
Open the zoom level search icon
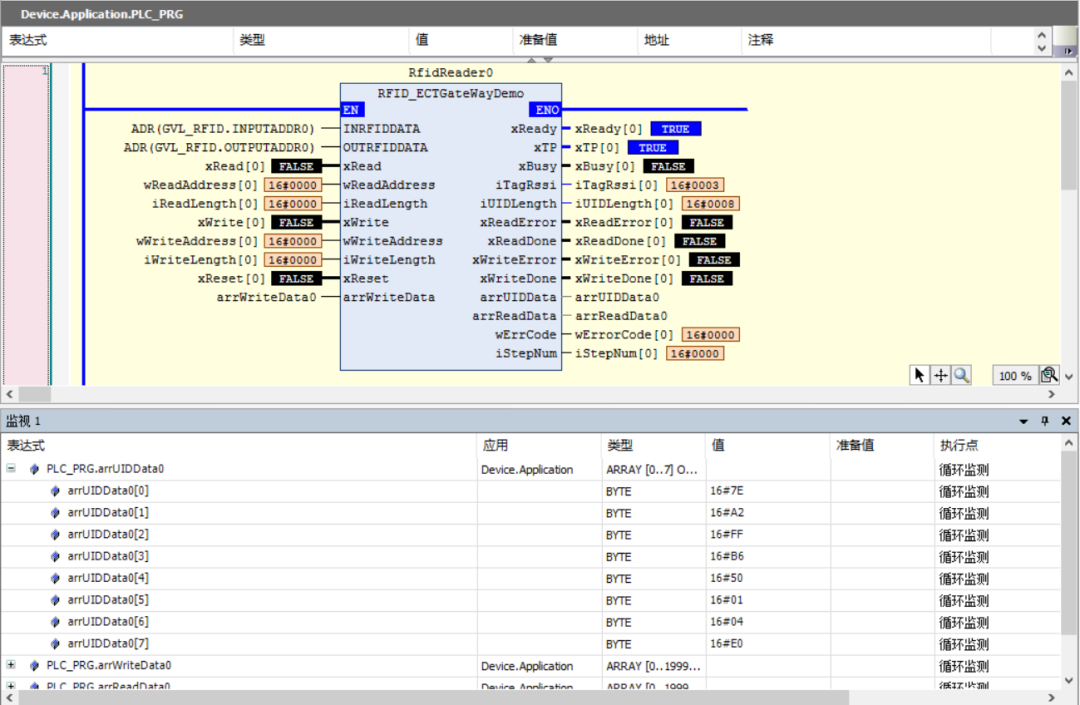(1048, 375)
